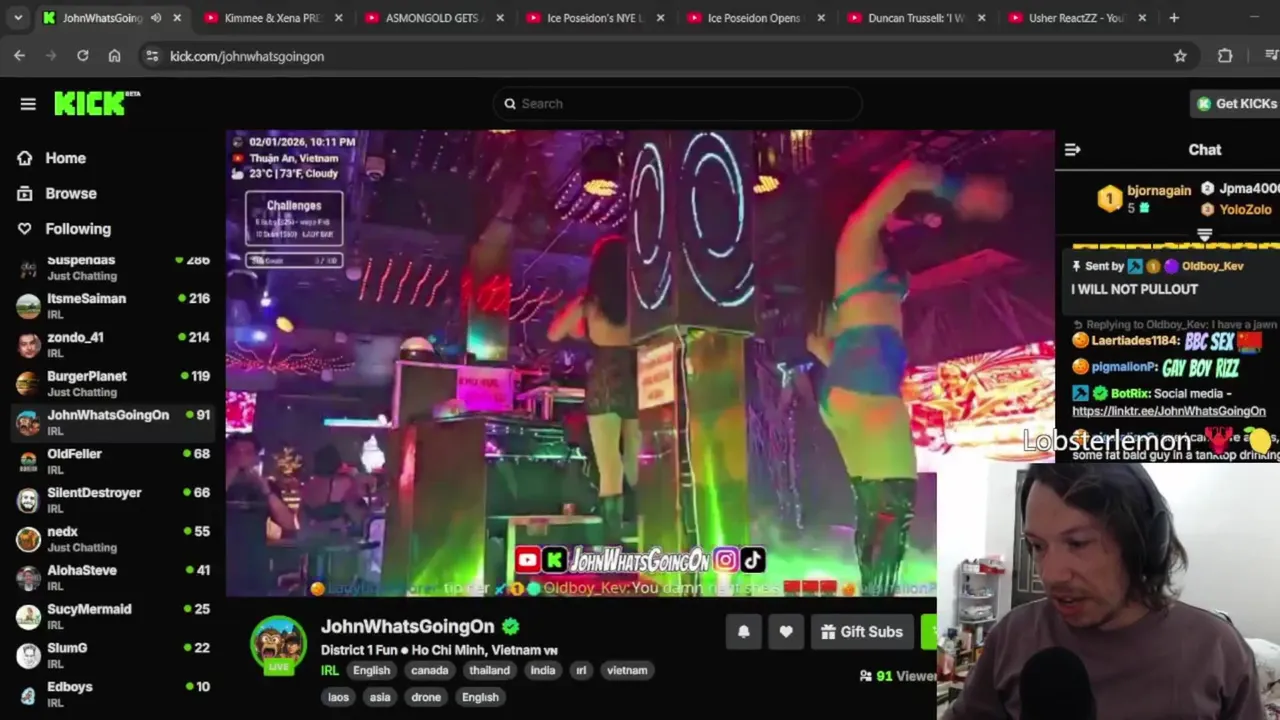
Task: Click the browser address bar URL
Action: [x=247, y=56]
